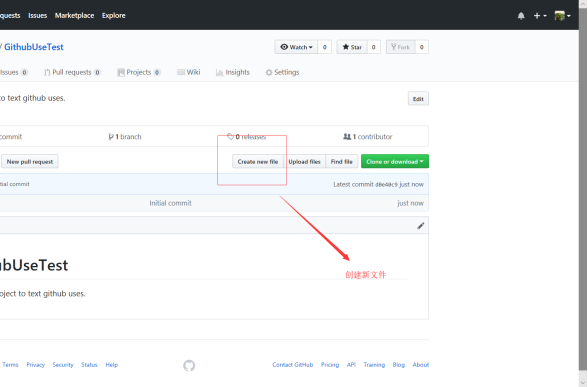Image resolution: width=588 pixels, height=387 pixels.
Task: View the 0 releases tag link
Action: point(246,136)
